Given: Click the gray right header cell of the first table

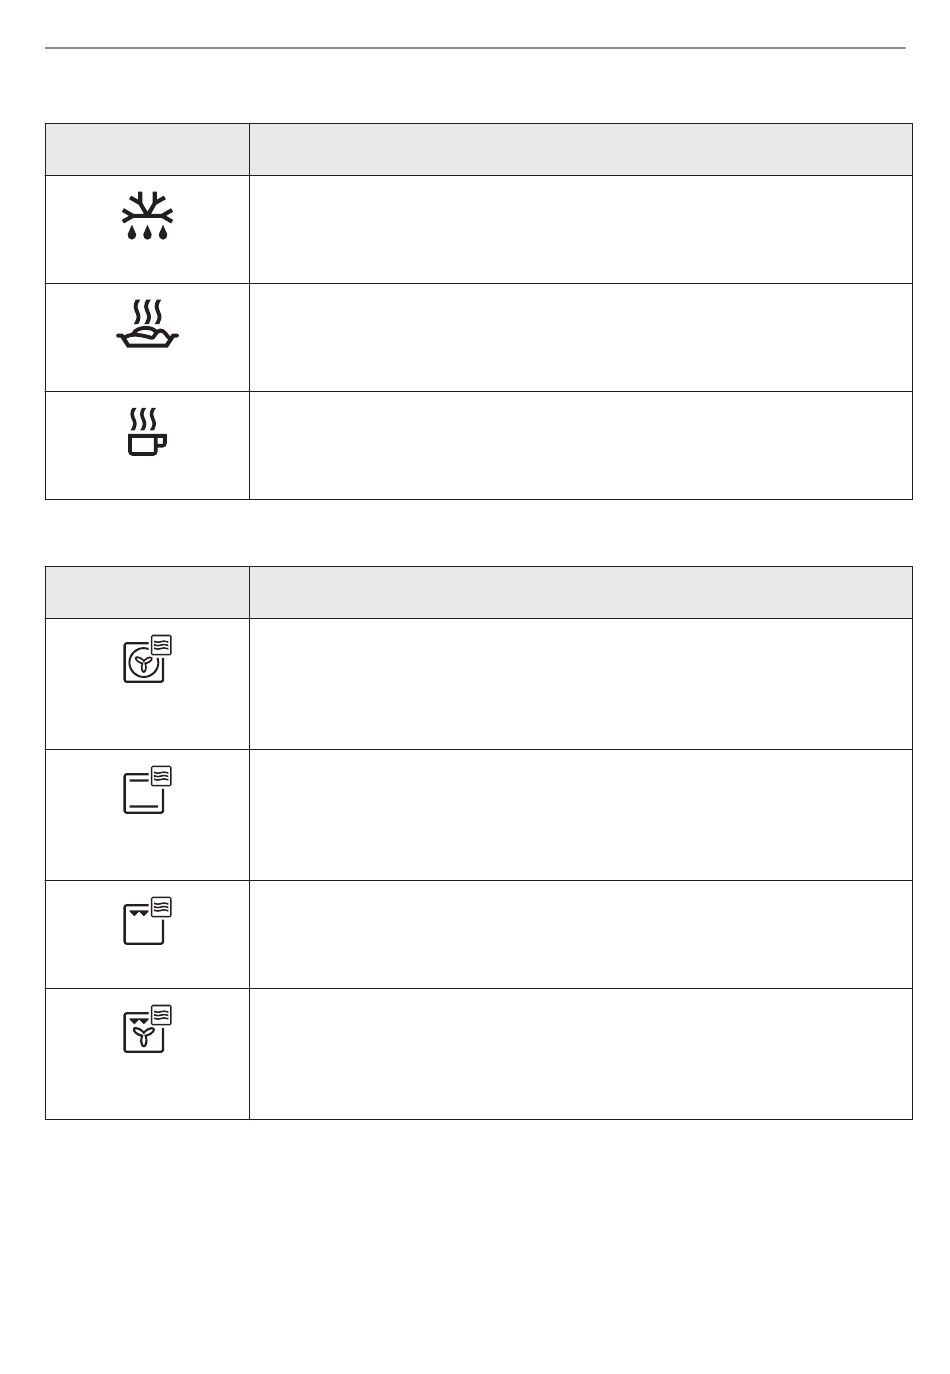Looking at the screenshot, I should click(x=581, y=150).
